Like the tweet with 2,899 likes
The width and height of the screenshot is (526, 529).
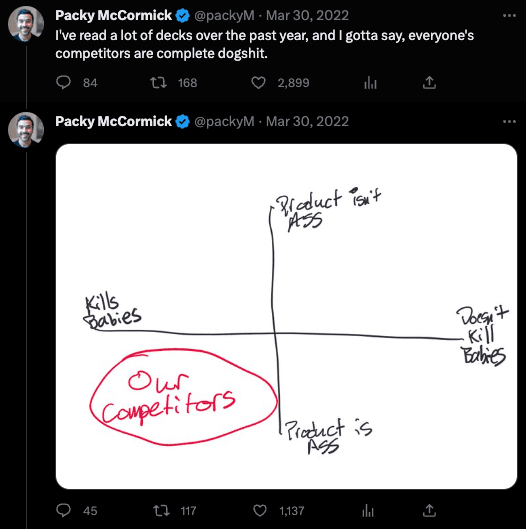click(x=258, y=83)
